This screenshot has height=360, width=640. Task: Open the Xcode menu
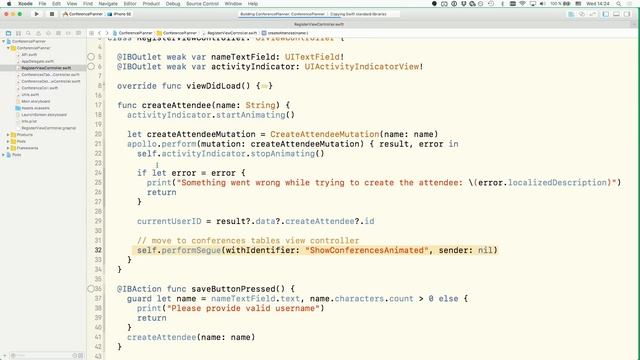click(x=25, y=4)
